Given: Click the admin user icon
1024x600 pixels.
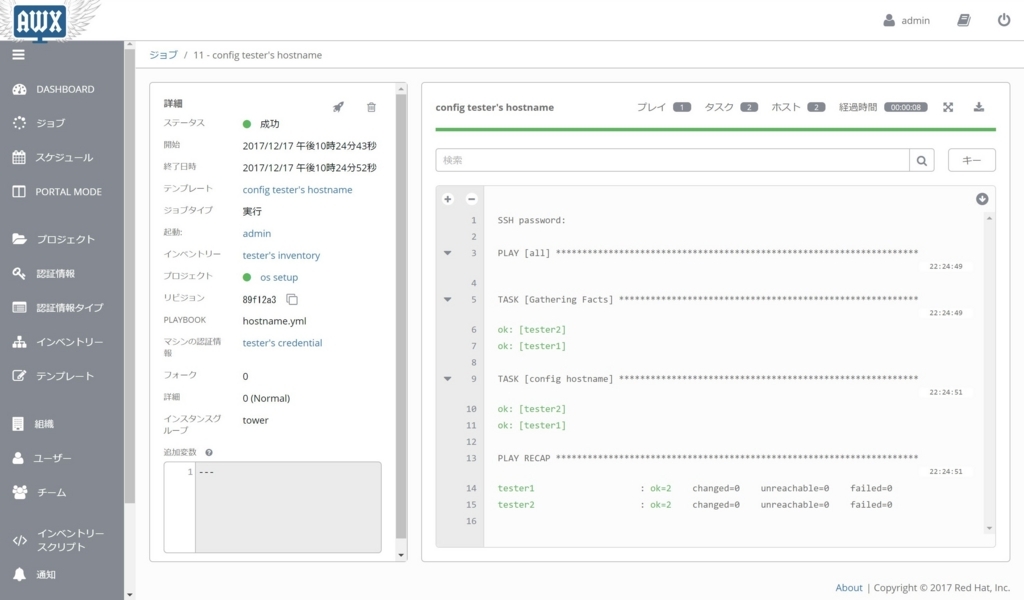Looking at the screenshot, I should coord(889,20).
